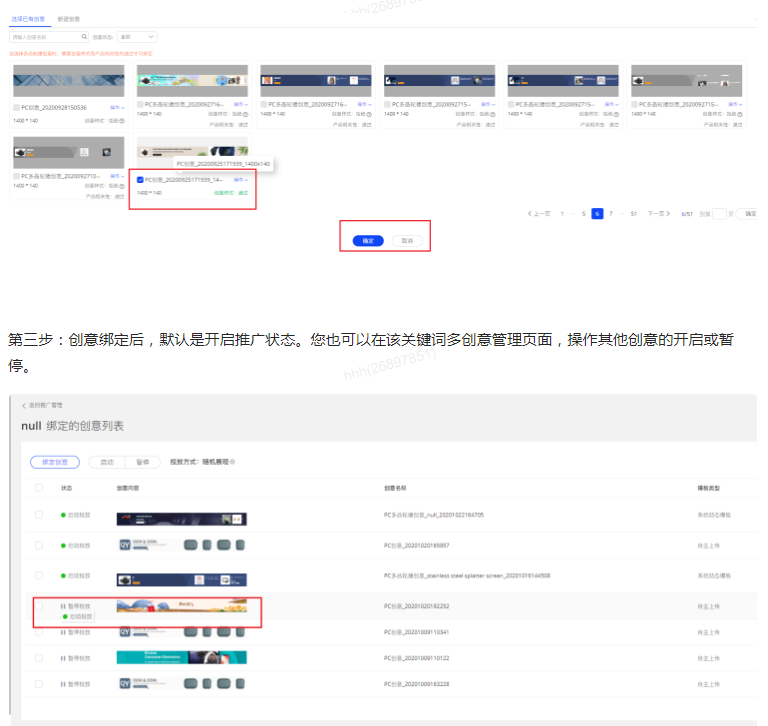
Task: Click the 绑定创意 button
Action: pos(55,462)
